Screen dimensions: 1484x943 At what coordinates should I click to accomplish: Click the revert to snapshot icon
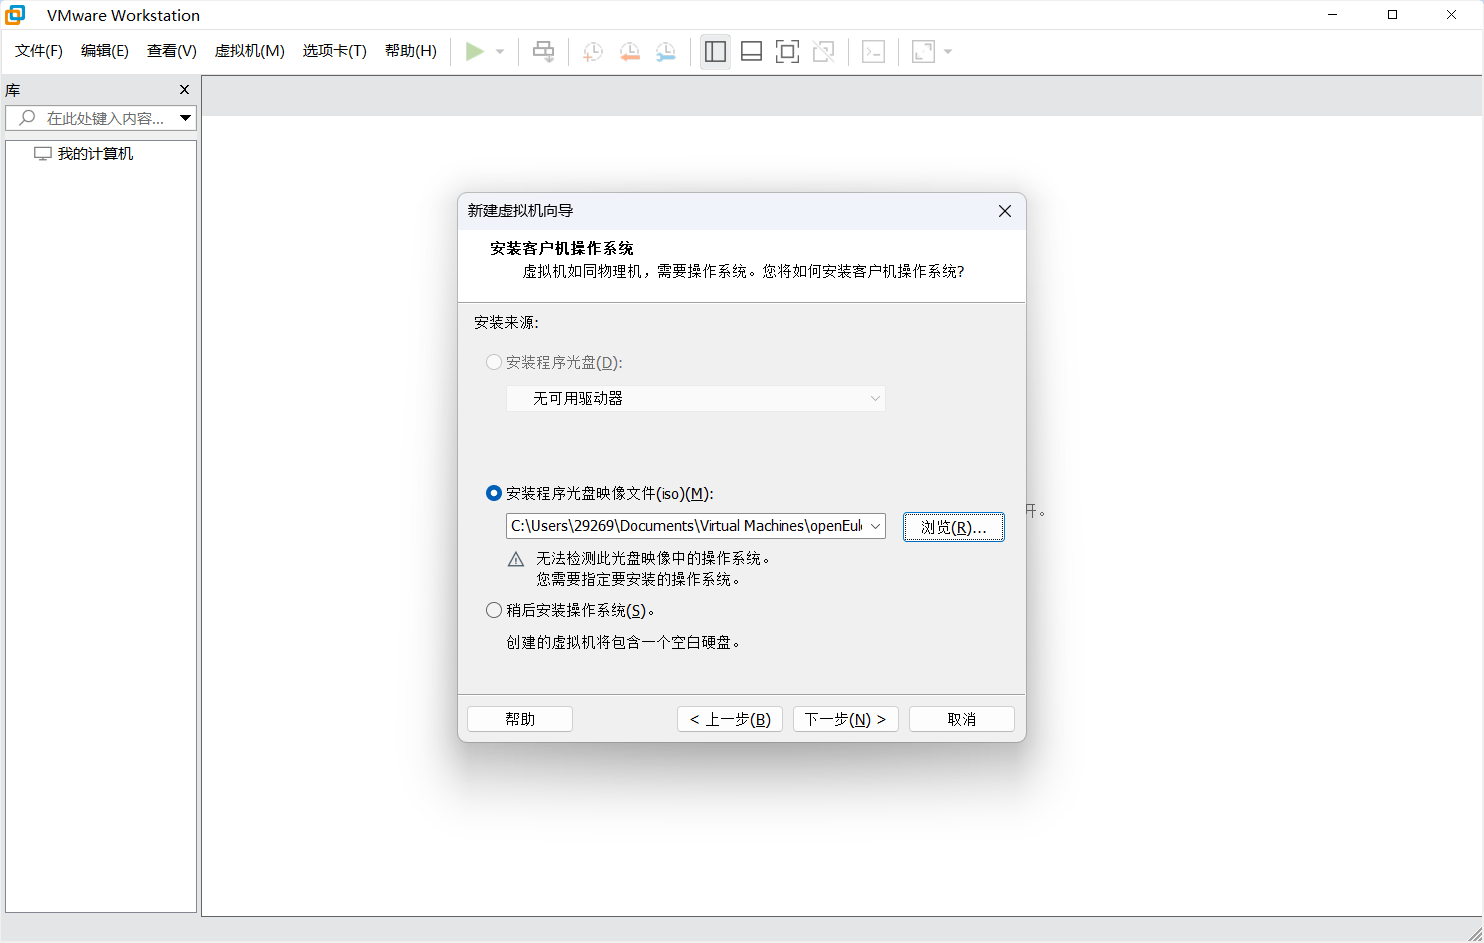630,52
